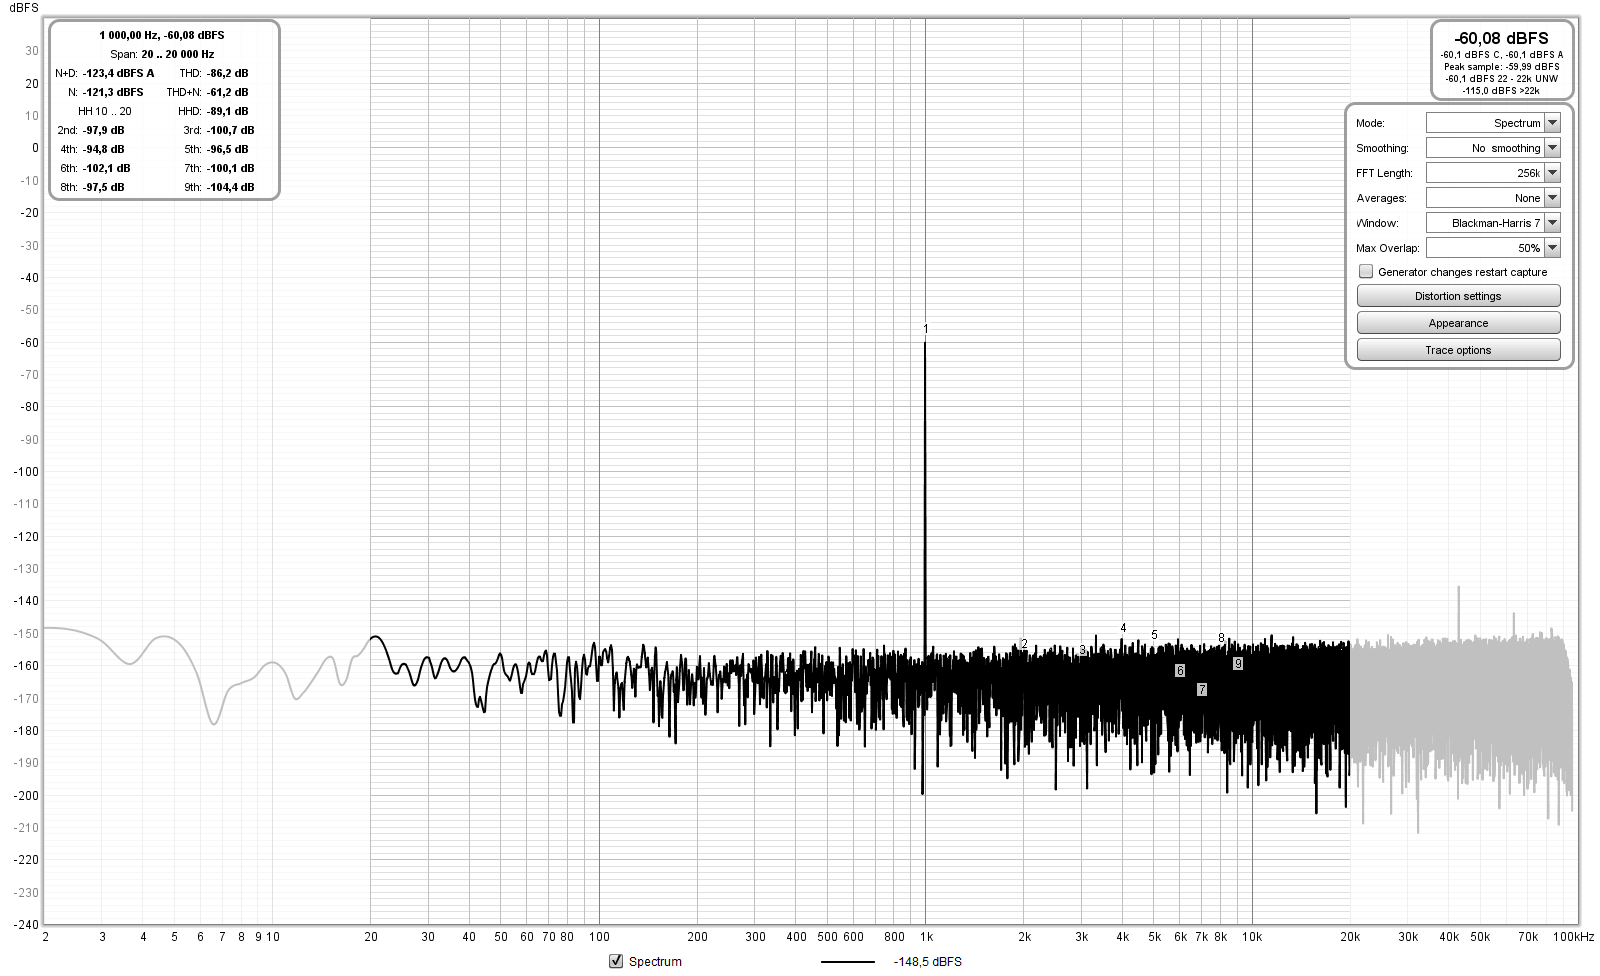Click the -148,5 dBFS legend value
Screen dimensions: 1600x976
click(927, 962)
